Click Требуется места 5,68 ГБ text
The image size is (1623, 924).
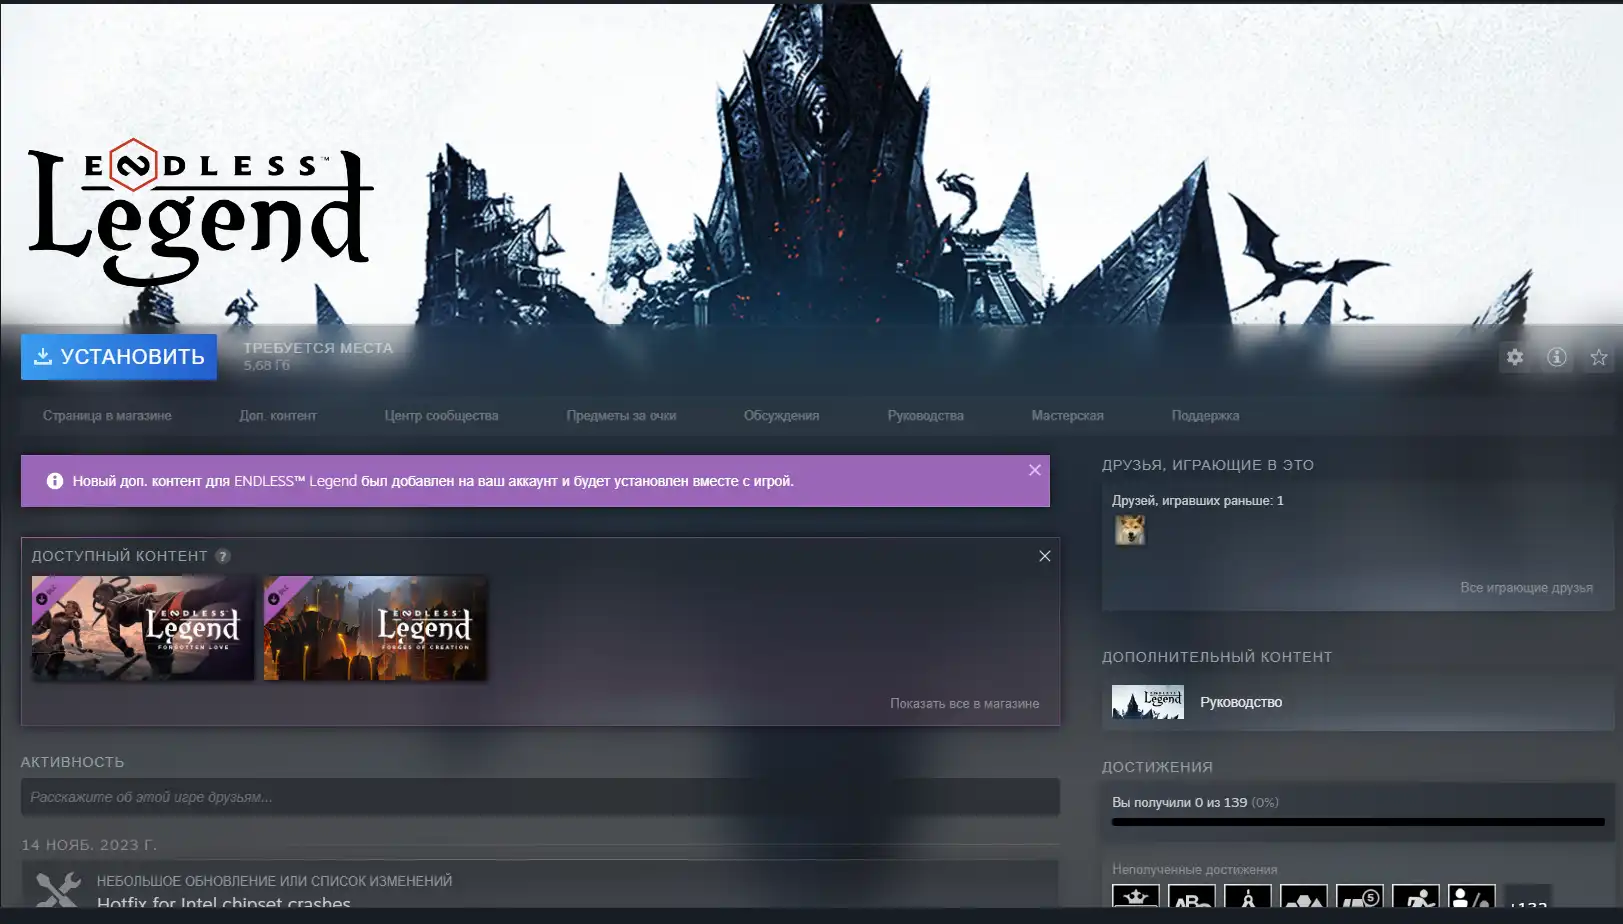coord(318,356)
